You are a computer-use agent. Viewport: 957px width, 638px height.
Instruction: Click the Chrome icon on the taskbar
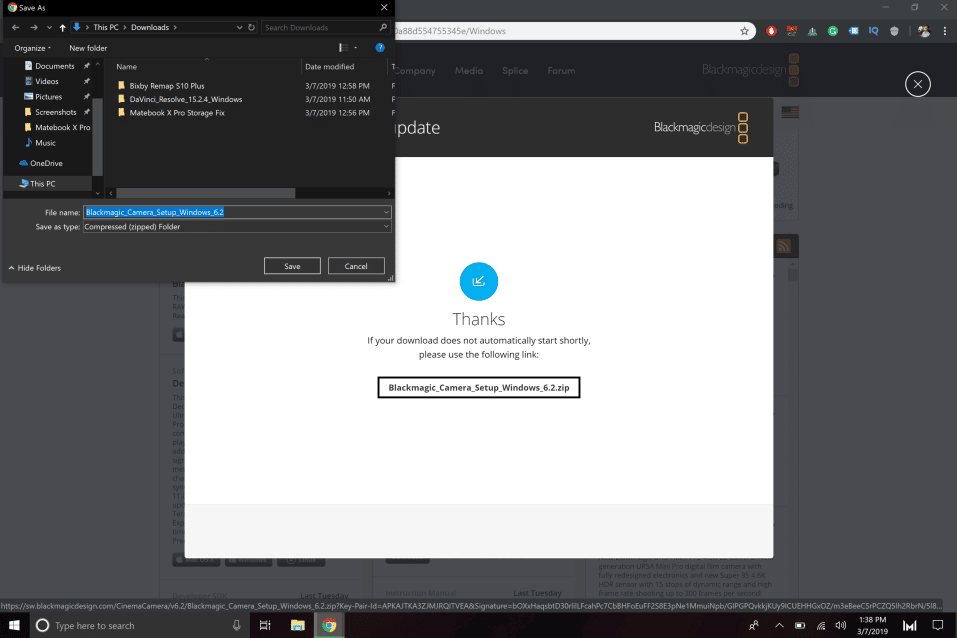click(329, 625)
